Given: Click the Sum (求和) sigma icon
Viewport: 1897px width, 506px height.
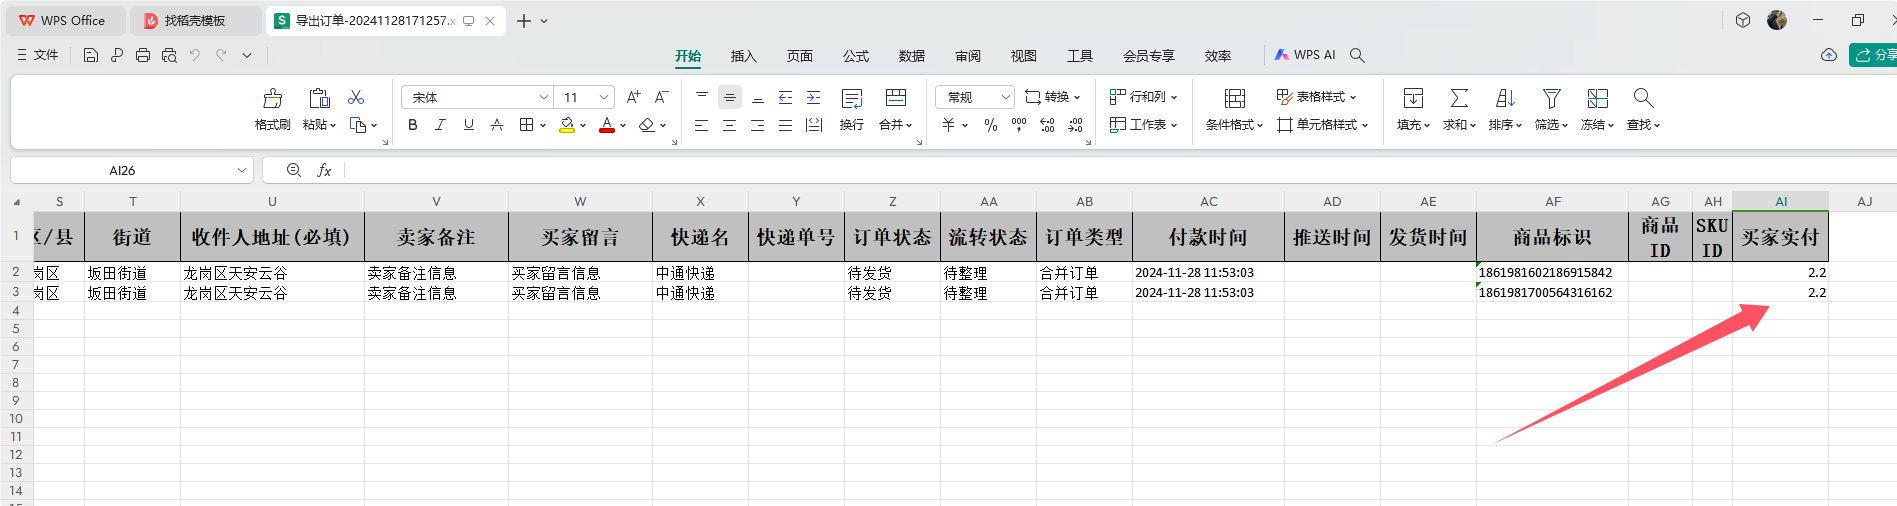Looking at the screenshot, I should pyautogui.click(x=1459, y=98).
